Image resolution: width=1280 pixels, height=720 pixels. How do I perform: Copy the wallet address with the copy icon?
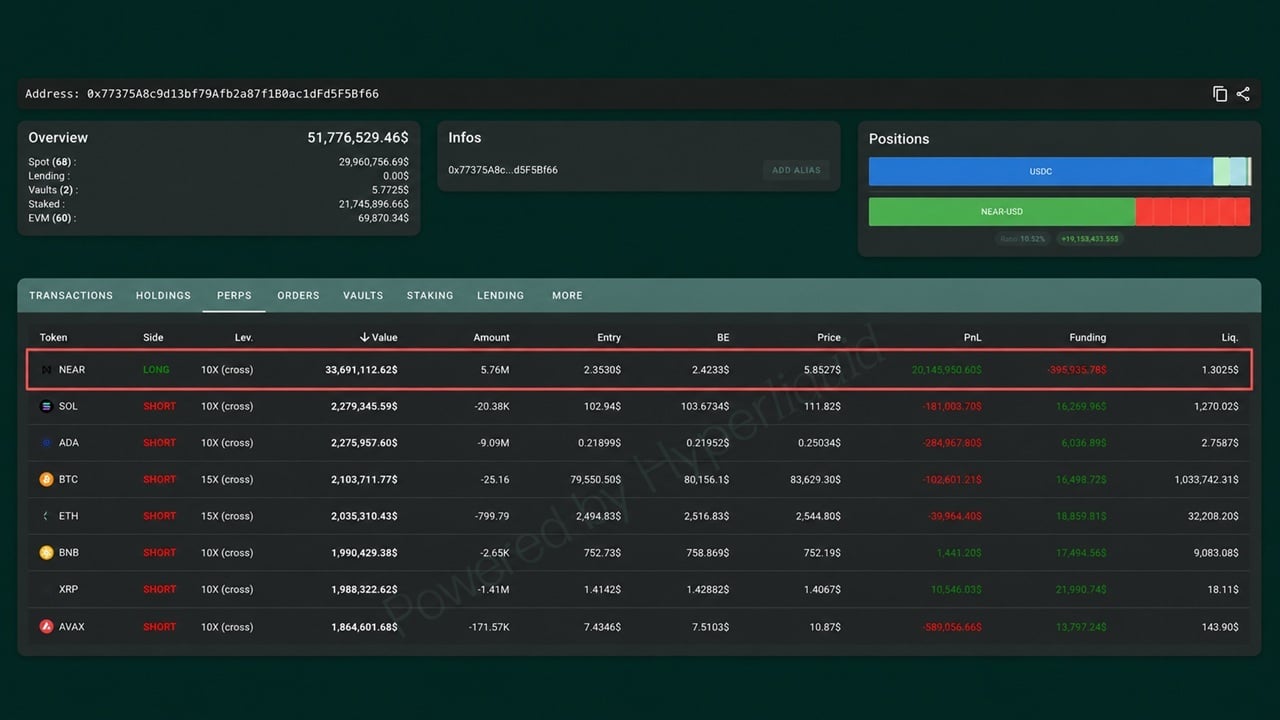pyautogui.click(x=1220, y=94)
